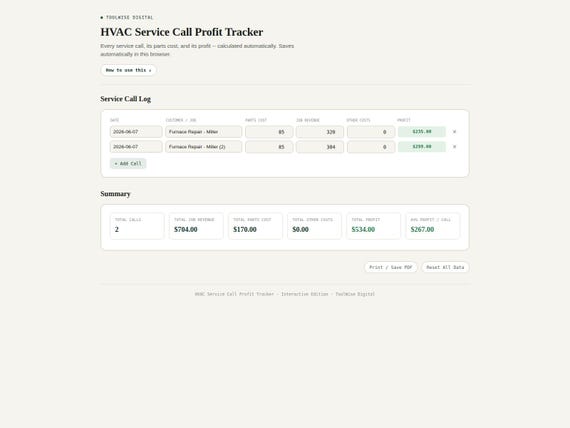Edit job revenue 320 field

320,132
